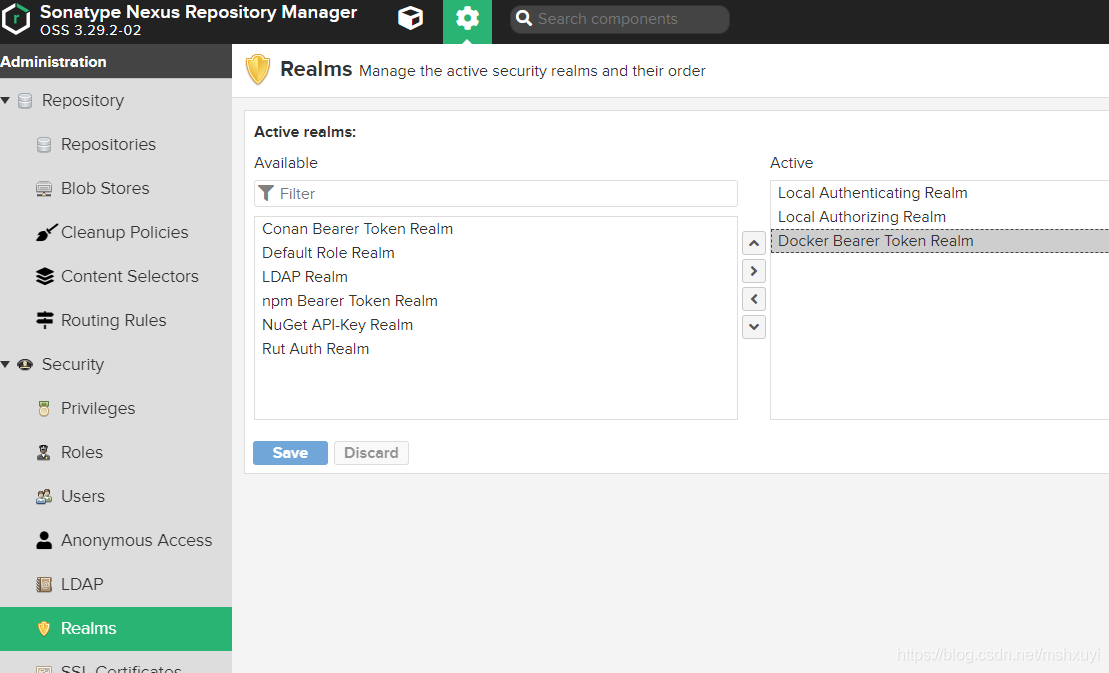Select Conan Bearer Token Realm
The image size is (1109, 673).
click(496, 229)
